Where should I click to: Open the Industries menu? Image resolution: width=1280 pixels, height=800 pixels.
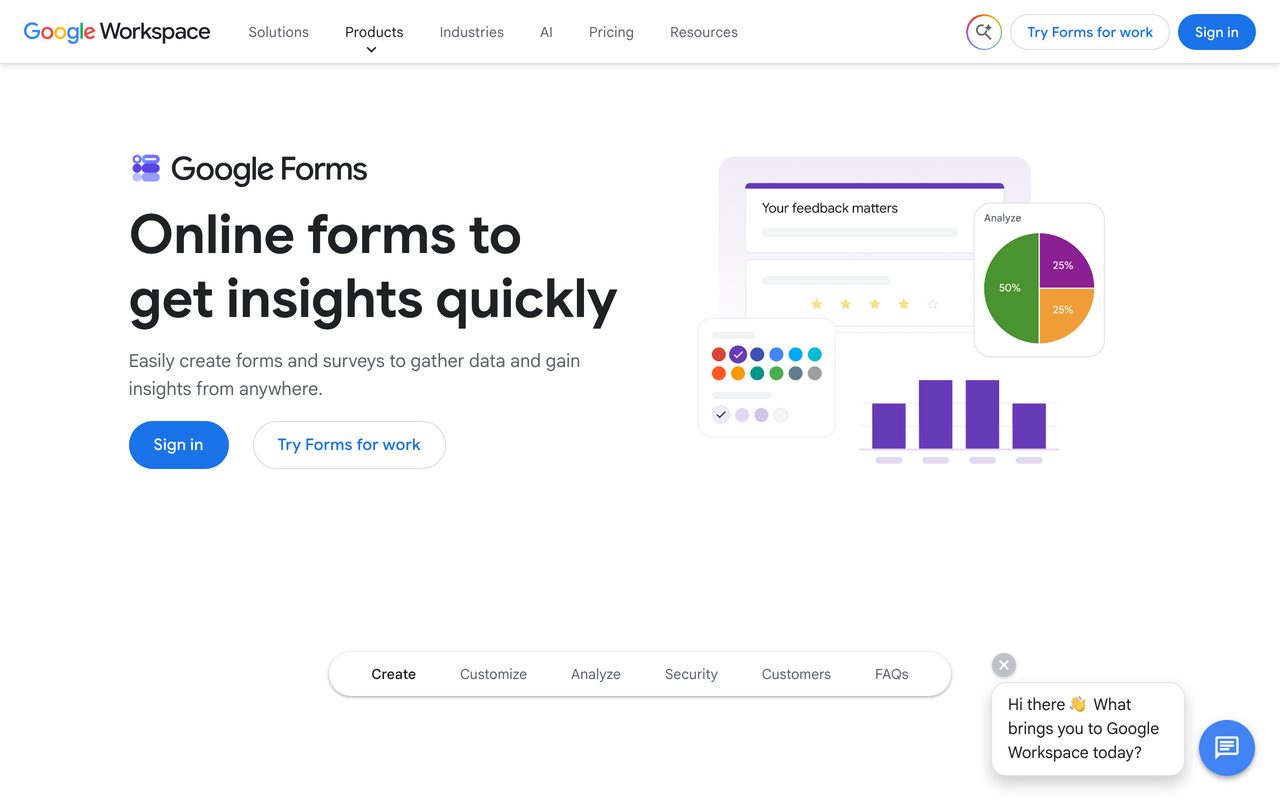click(472, 32)
